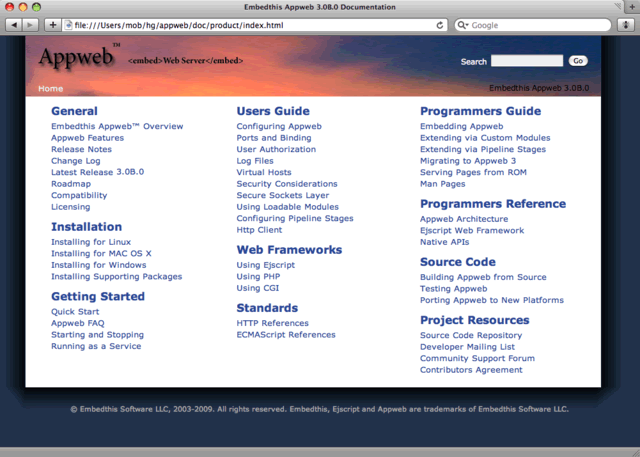Click the reload icon in address bar
The image size is (640, 457).
(x=440, y=24)
